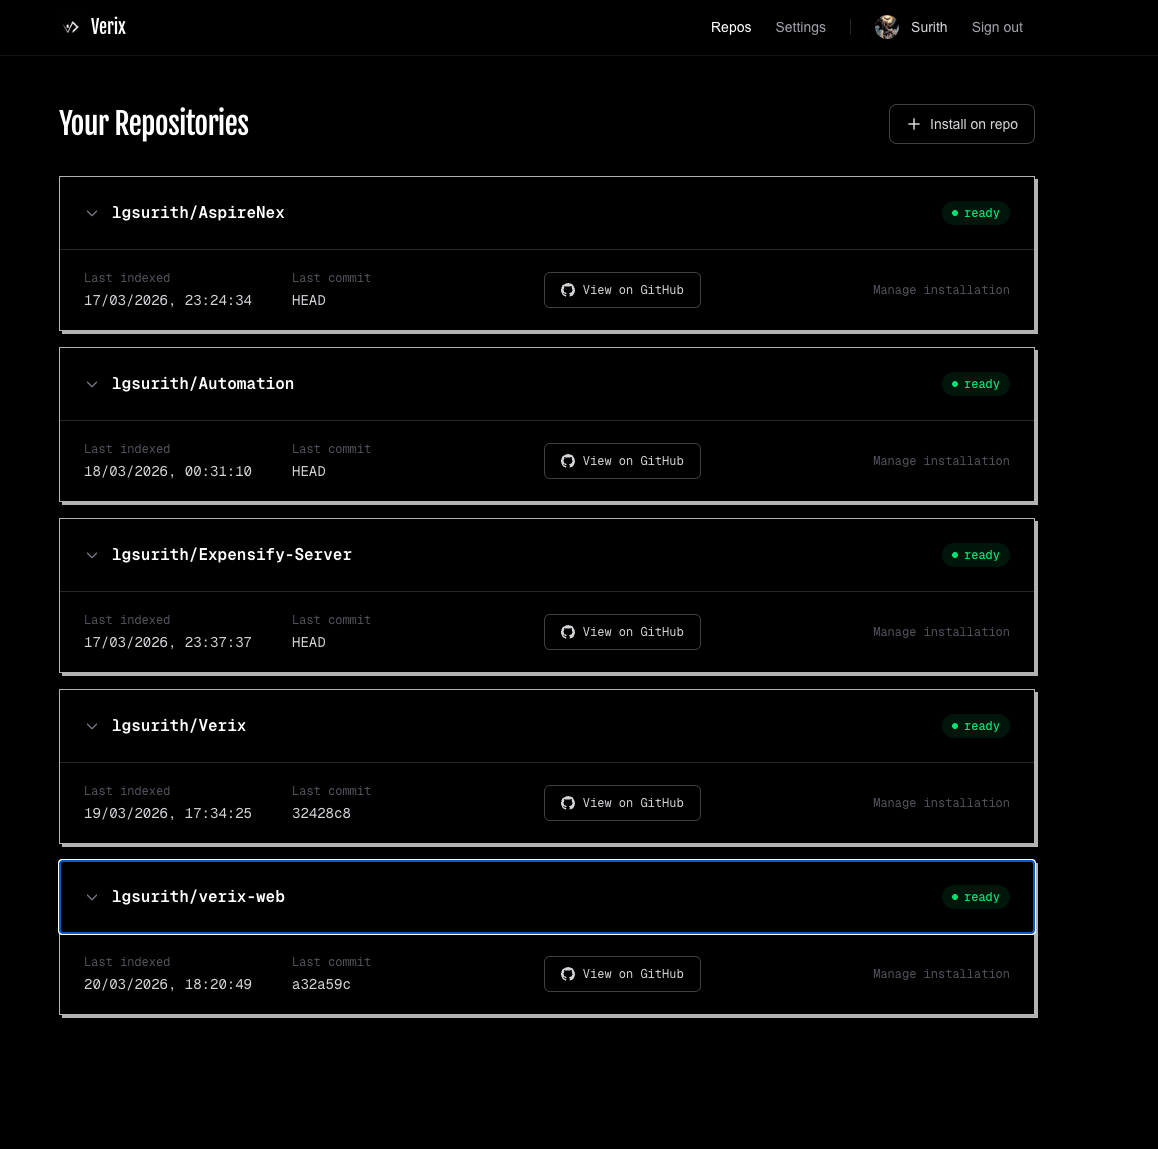The image size is (1158, 1149).
Task: Click indexed time 18/03/2026, 00:31:10
Action: click(168, 471)
